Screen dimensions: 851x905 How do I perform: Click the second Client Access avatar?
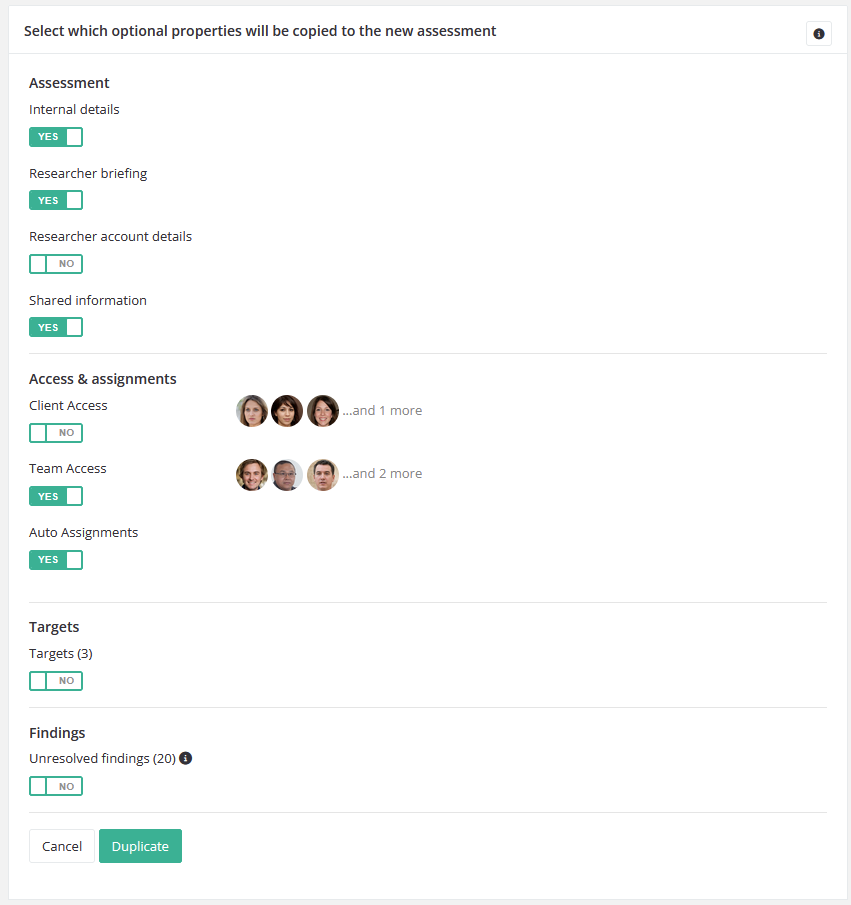[287, 410]
